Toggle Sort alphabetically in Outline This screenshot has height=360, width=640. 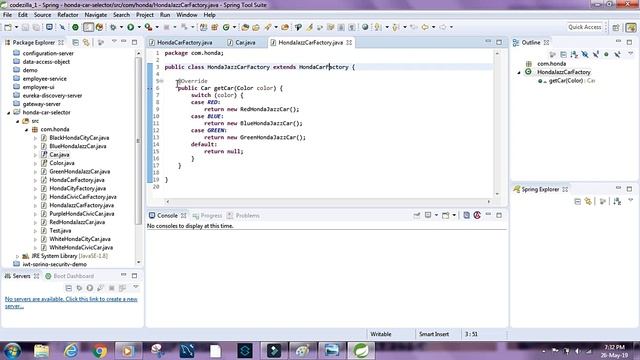coord(574,54)
